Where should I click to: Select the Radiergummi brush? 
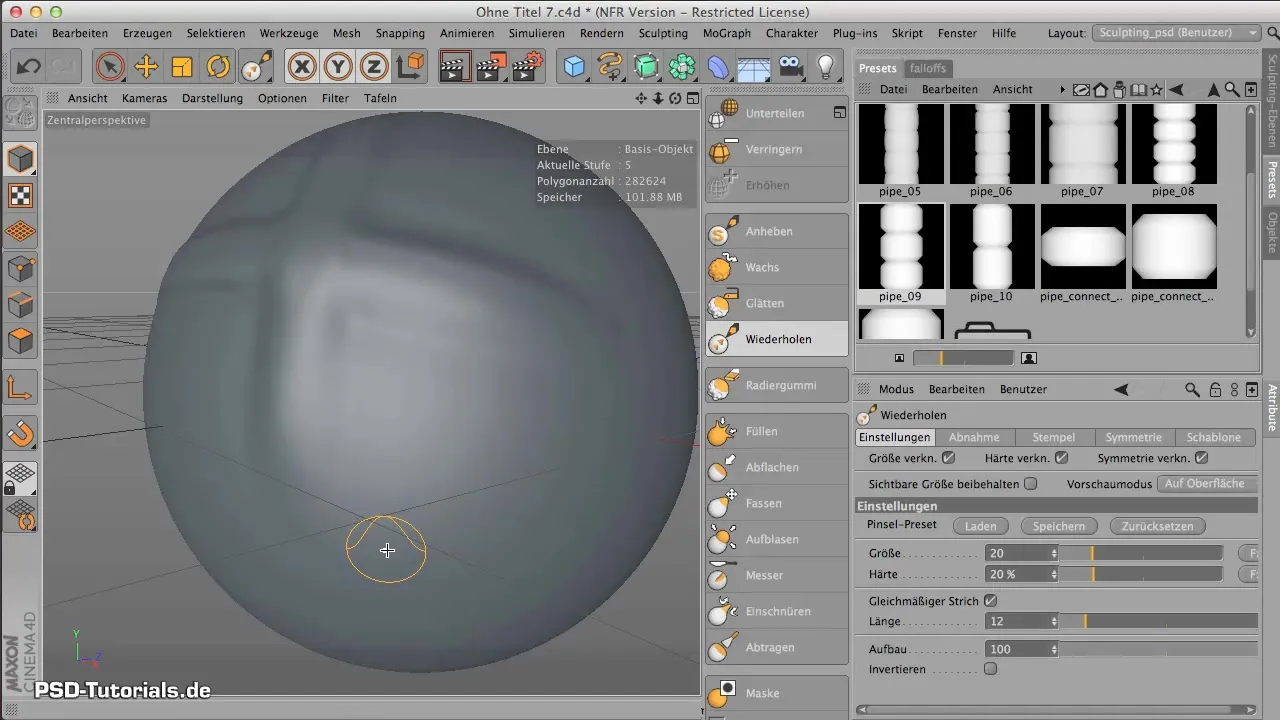[777, 385]
